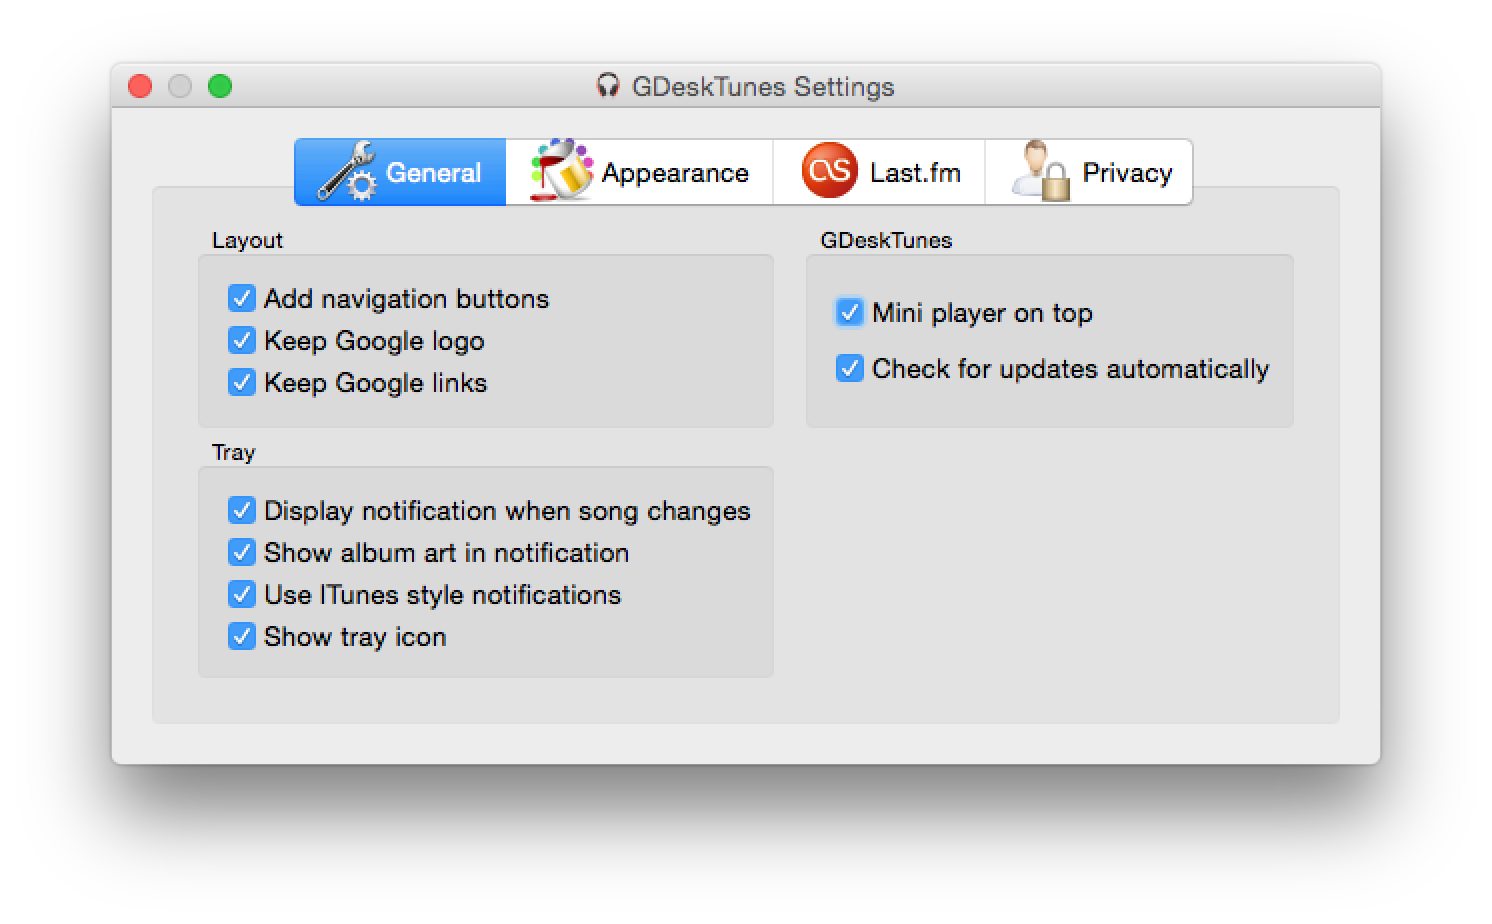The width and height of the screenshot is (1492, 924).
Task: Click the GDeskTunes group label
Action: click(x=886, y=240)
